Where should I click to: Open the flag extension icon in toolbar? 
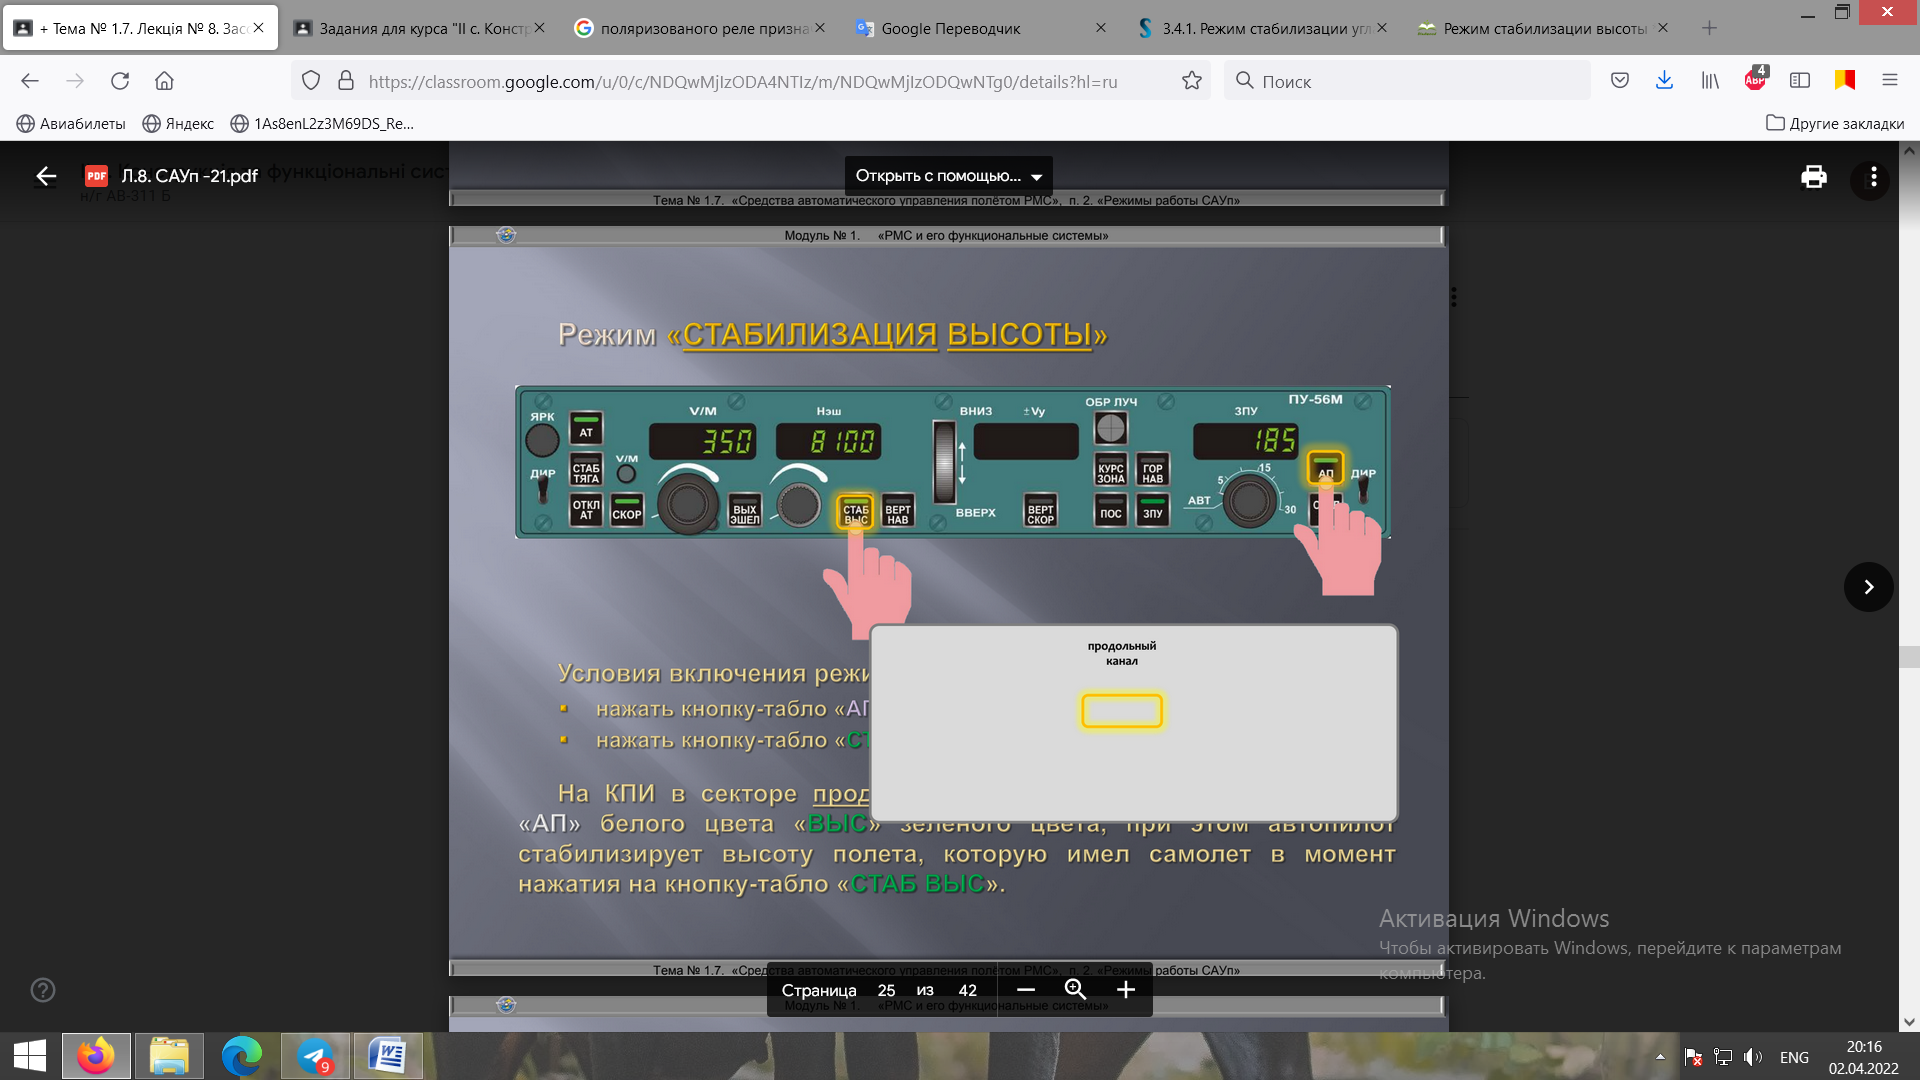tap(1845, 81)
